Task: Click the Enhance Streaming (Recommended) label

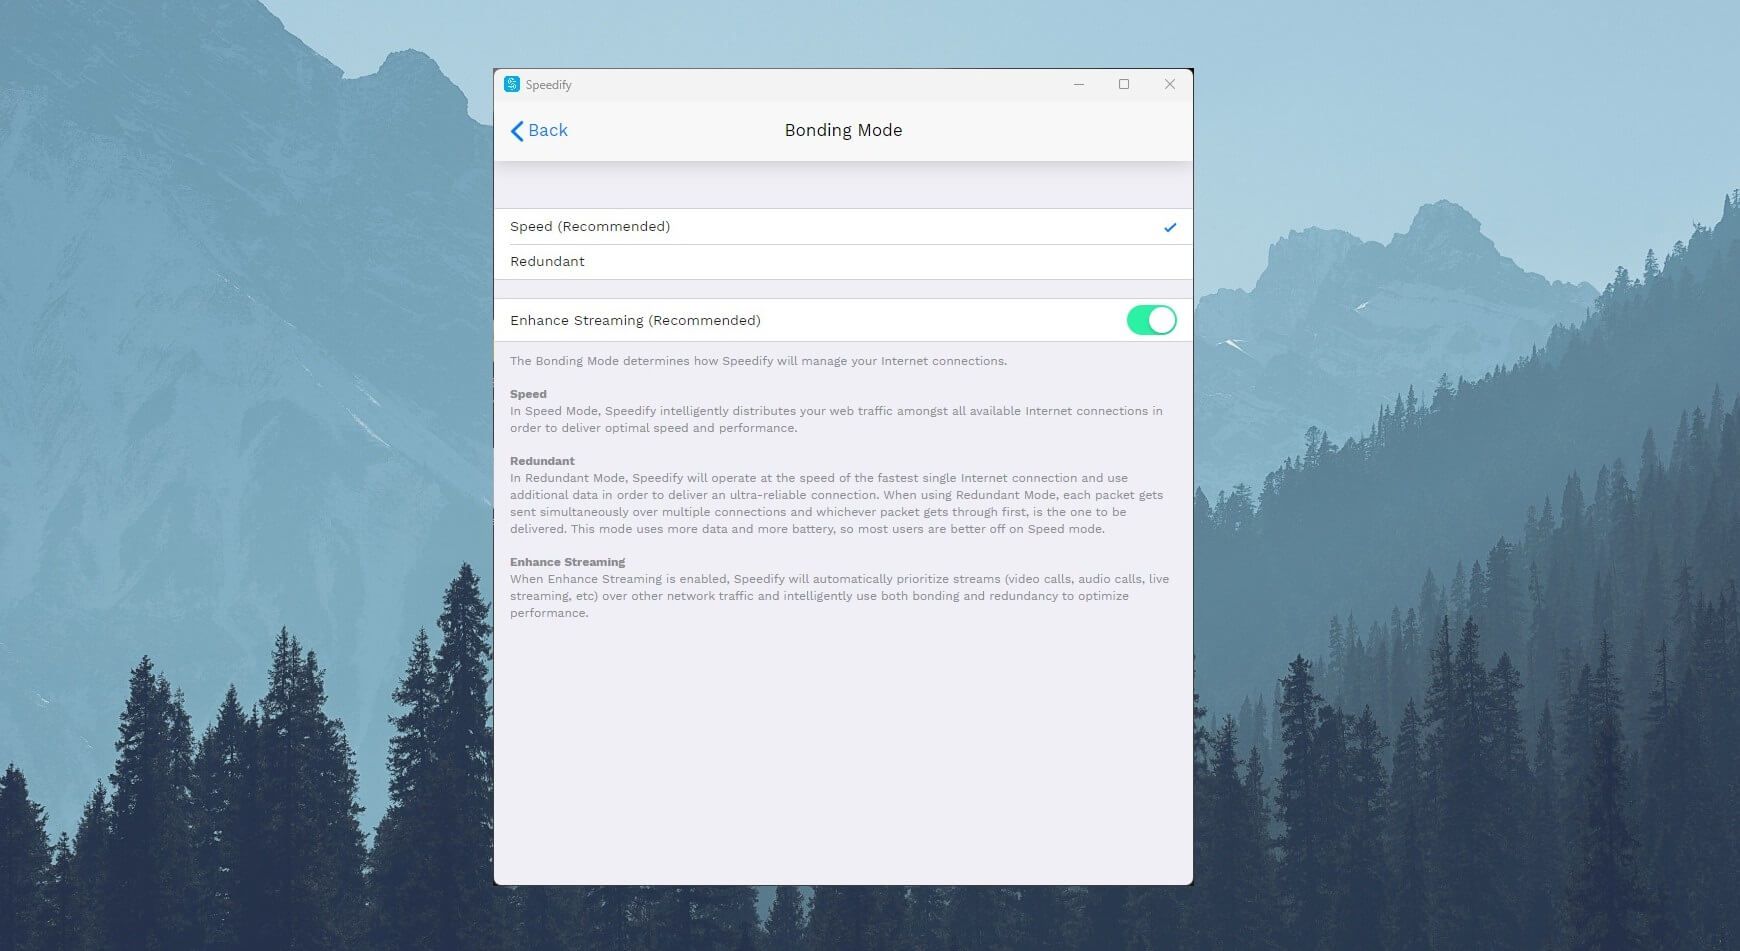Action: click(x=635, y=320)
